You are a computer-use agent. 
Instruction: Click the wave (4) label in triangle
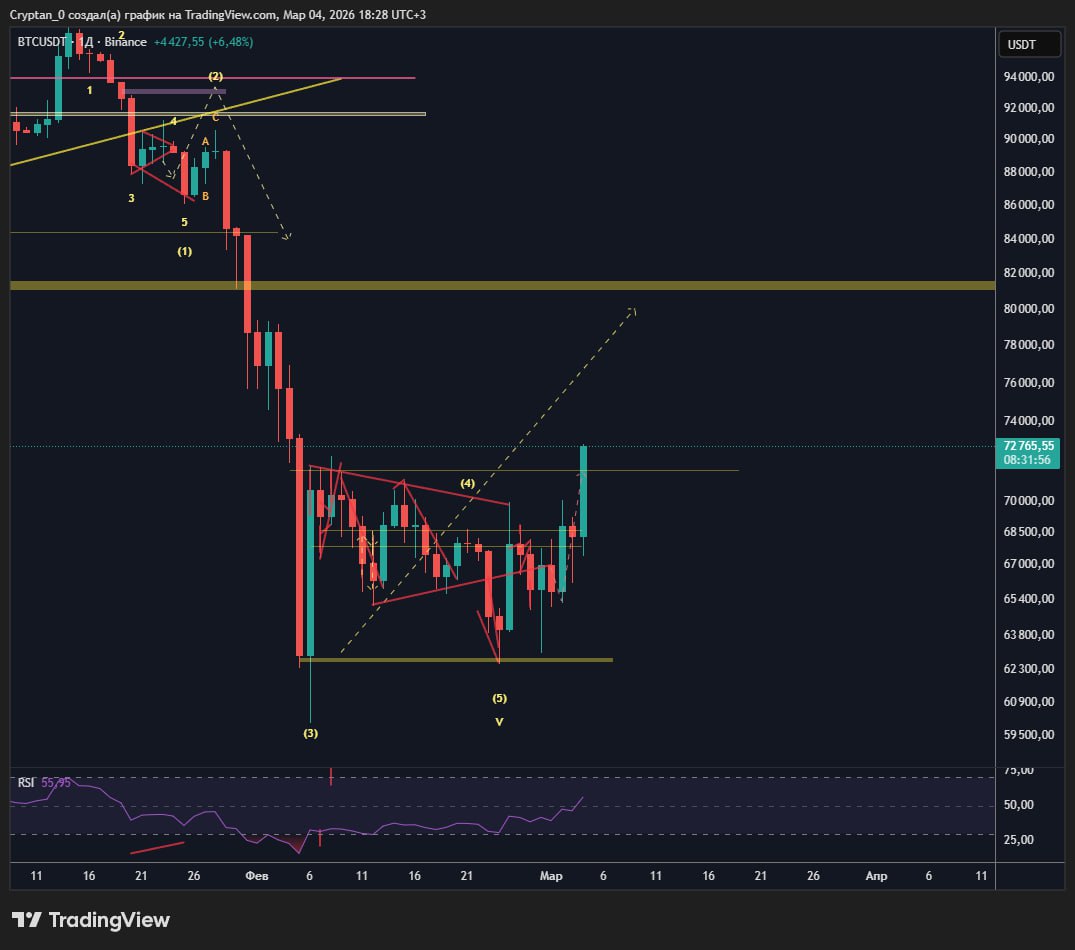click(x=467, y=484)
